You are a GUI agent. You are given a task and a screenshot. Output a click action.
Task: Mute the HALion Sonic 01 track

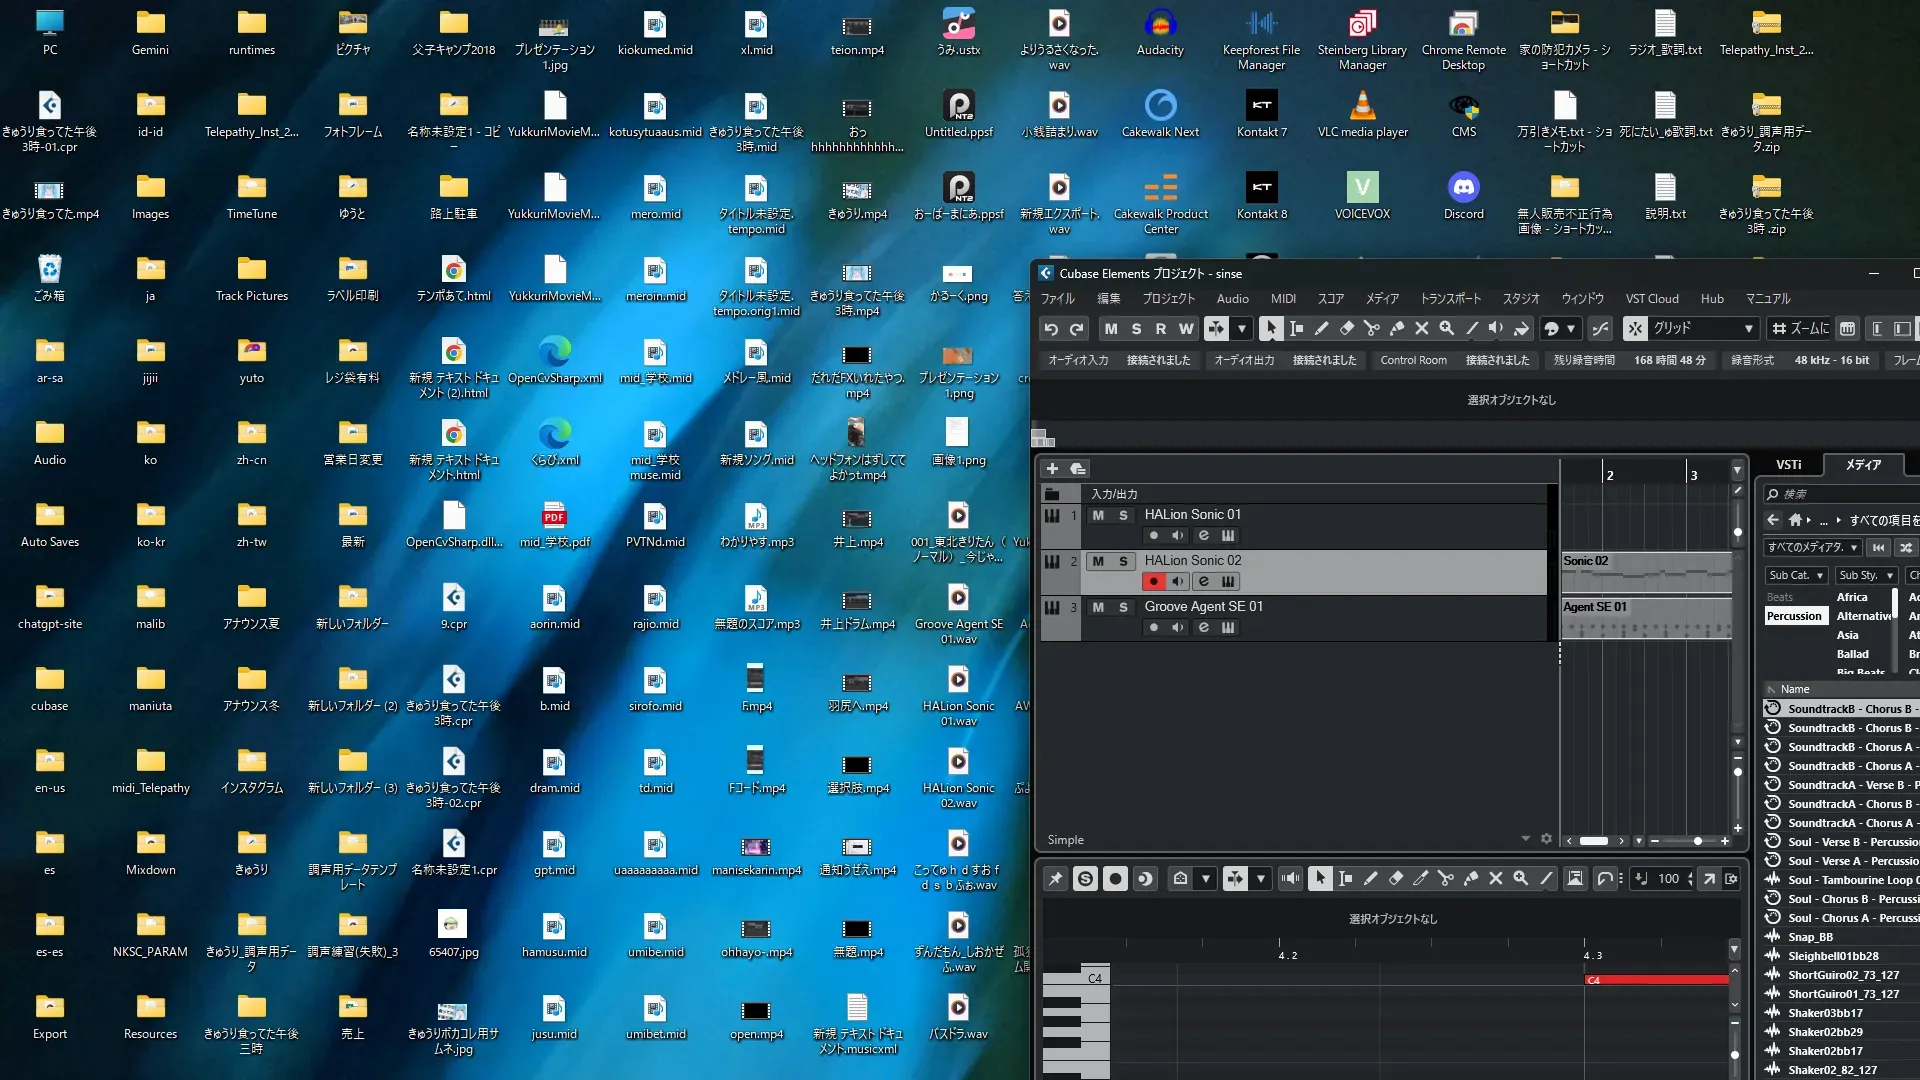[x=1099, y=515]
